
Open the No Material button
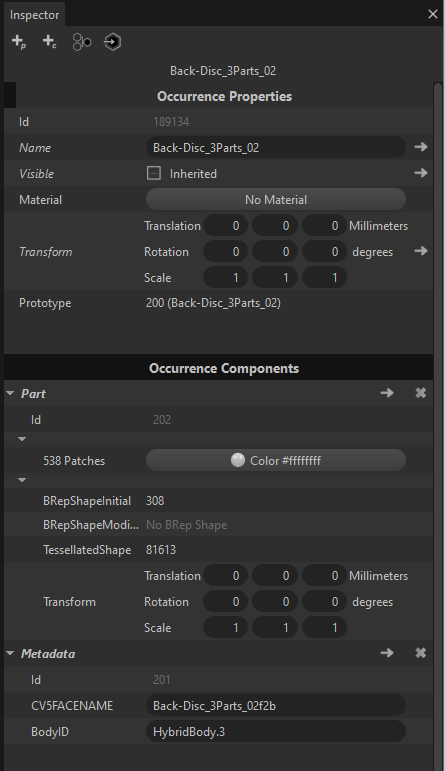276,200
